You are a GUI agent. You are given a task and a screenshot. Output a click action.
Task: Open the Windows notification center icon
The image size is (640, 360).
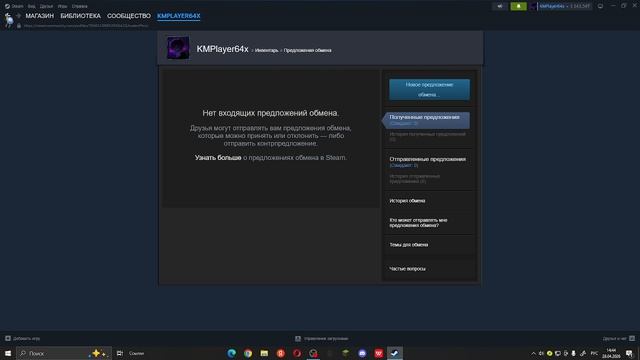(x=629, y=353)
